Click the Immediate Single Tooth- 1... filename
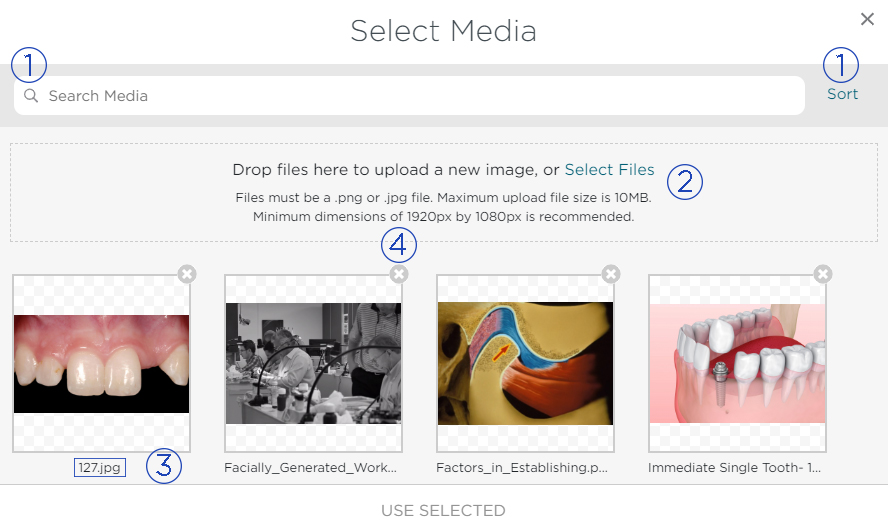 click(x=734, y=467)
